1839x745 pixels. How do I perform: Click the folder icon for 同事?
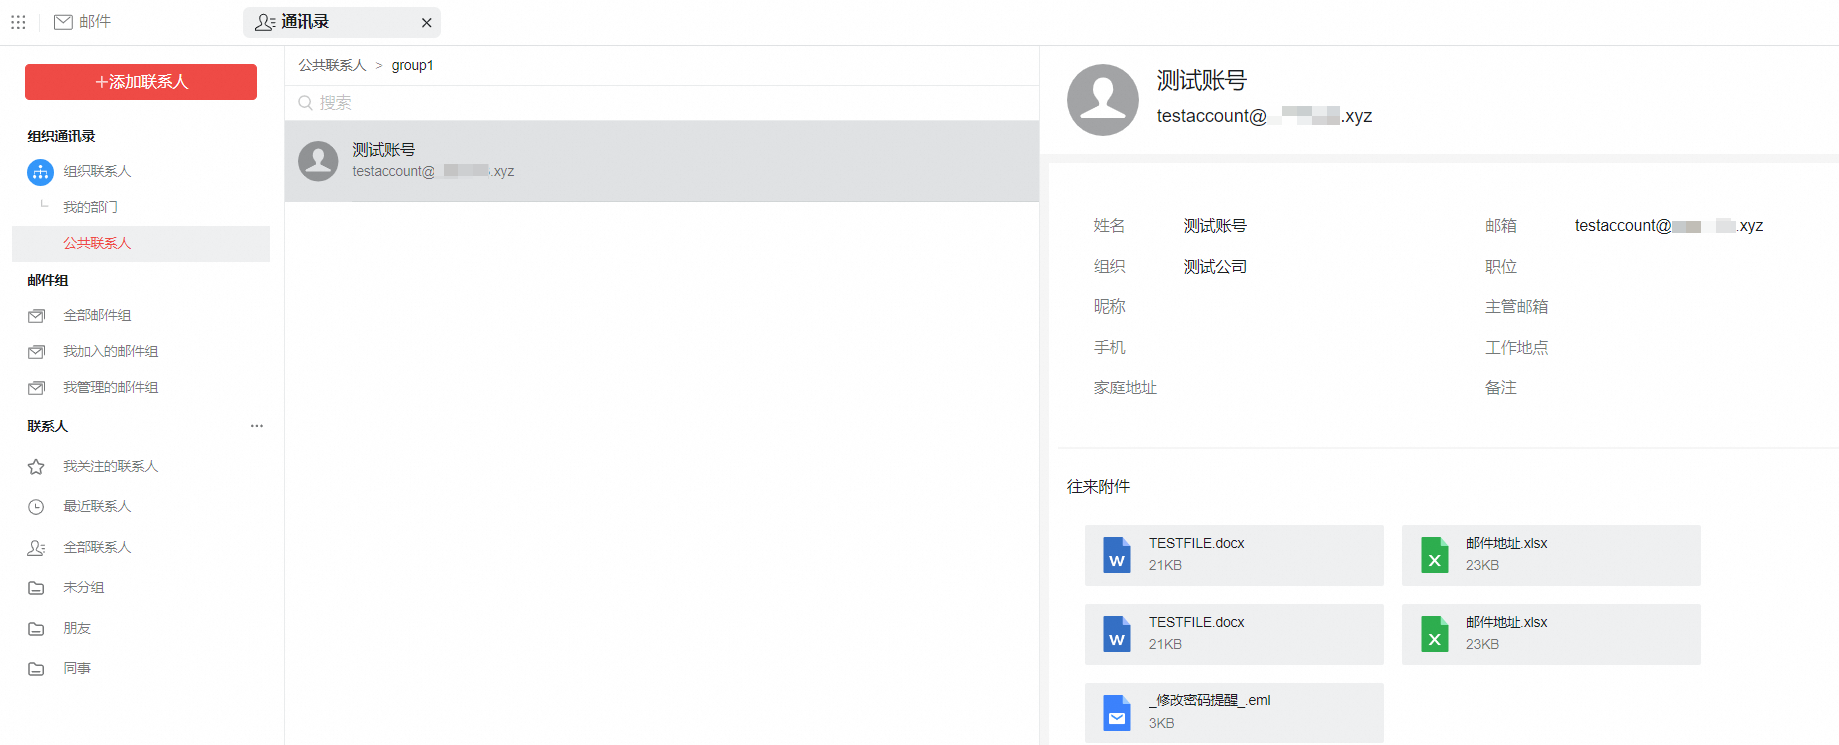[36, 669]
